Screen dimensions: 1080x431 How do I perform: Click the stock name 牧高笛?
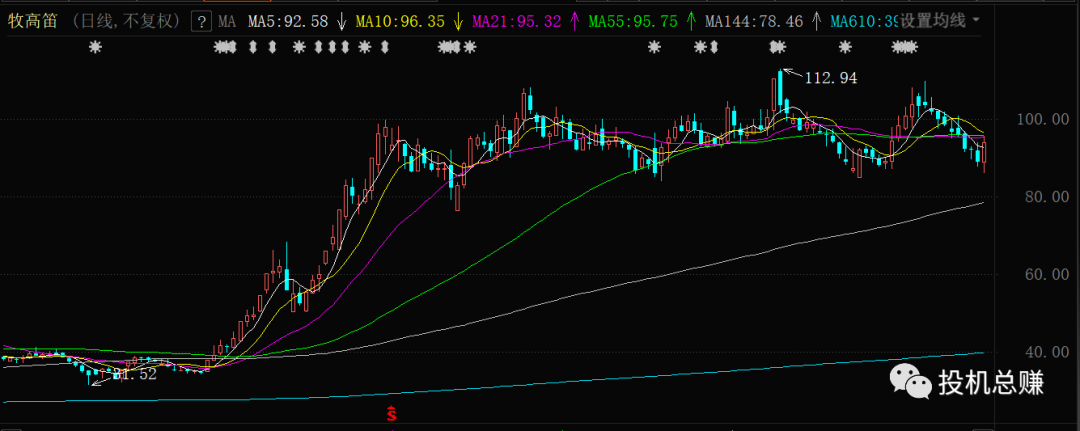click(x=32, y=21)
